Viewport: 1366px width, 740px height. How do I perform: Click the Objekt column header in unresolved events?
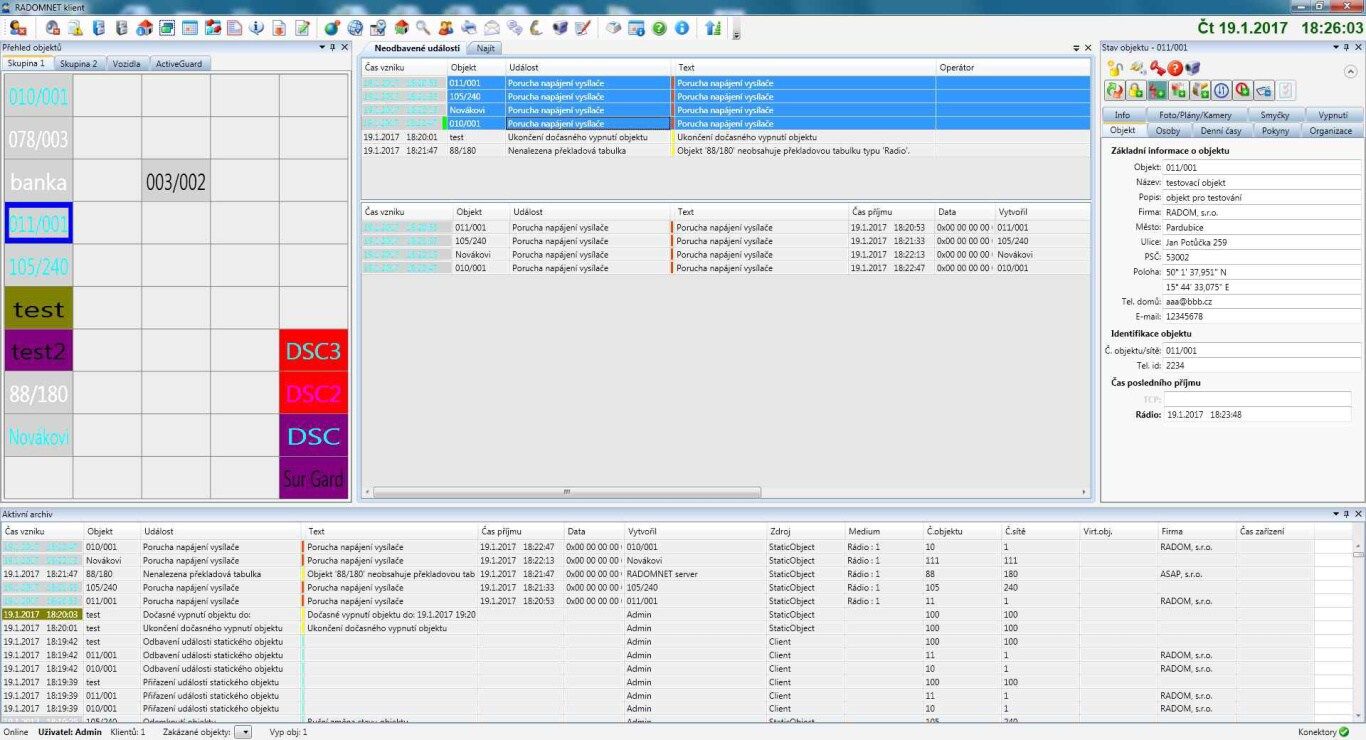tap(463, 68)
